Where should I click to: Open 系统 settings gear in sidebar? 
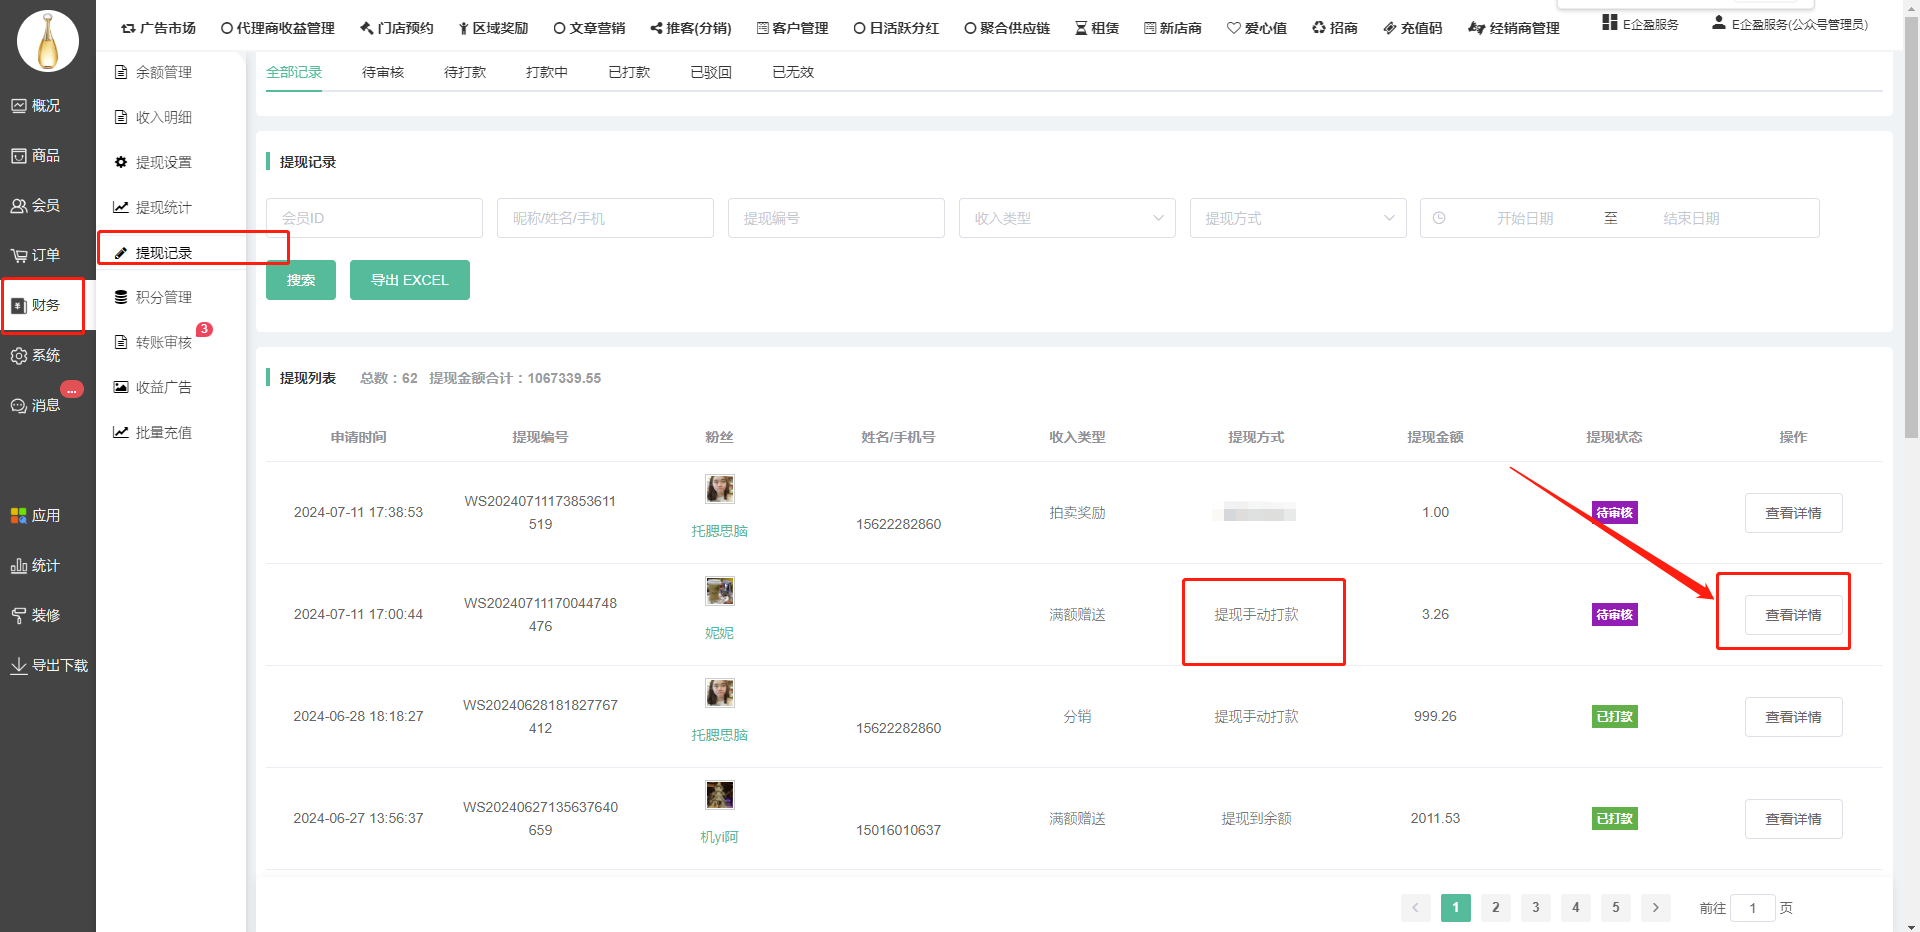(36, 355)
